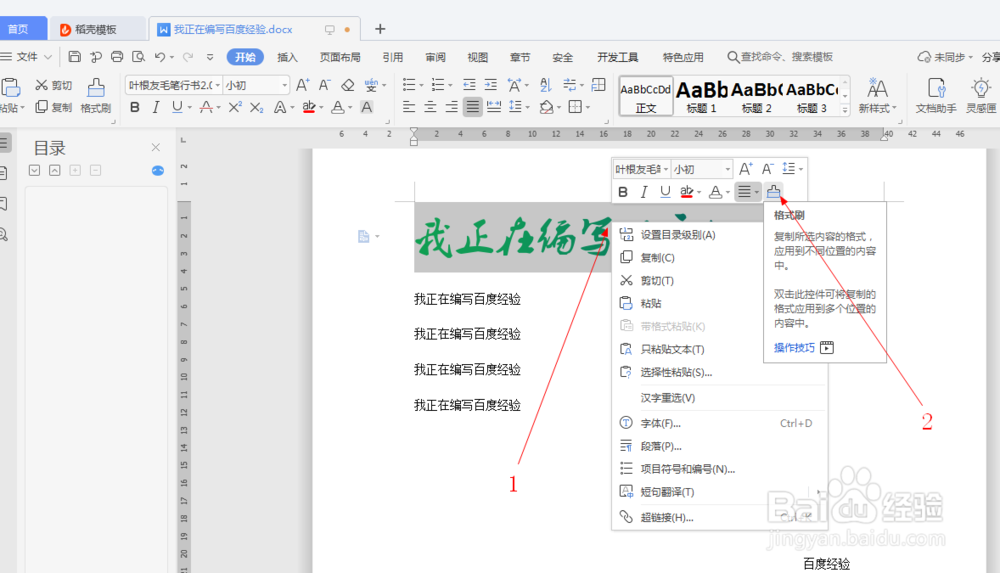The height and width of the screenshot is (573, 1000).
Task: Click the Paste (粘贴) button in ribbon
Action: [x=12, y=96]
